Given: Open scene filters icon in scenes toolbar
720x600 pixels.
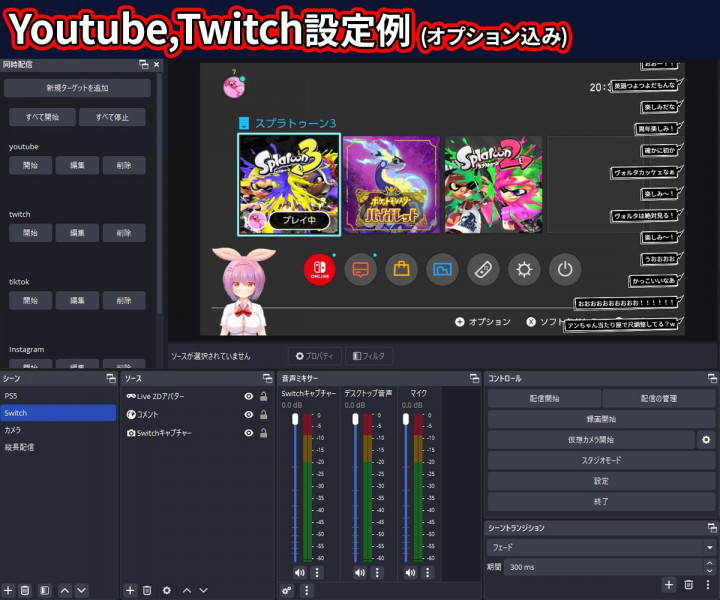Looking at the screenshot, I should (45, 590).
